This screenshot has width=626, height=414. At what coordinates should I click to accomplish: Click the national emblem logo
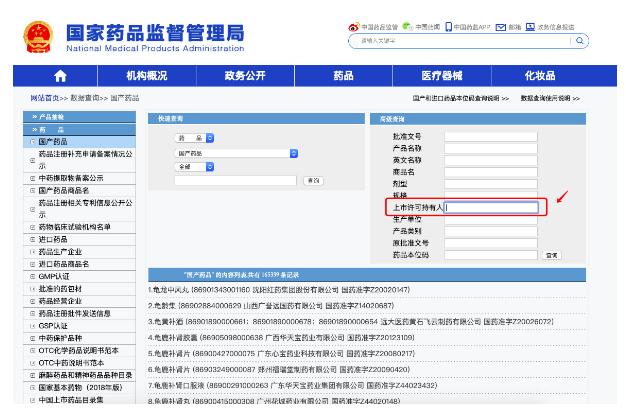38,37
